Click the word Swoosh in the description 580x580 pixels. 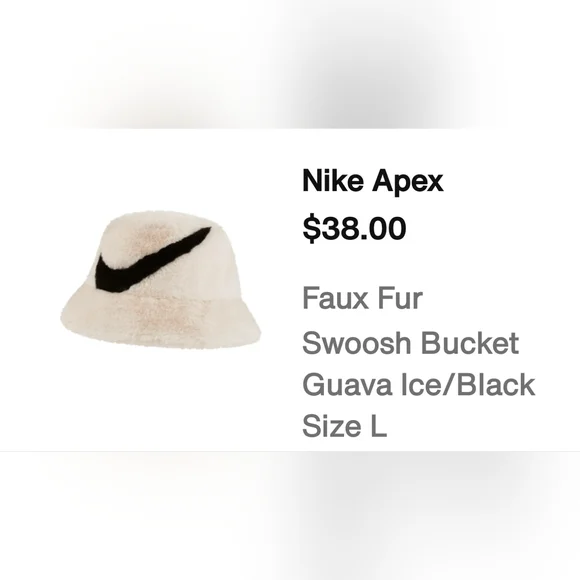coord(357,343)
